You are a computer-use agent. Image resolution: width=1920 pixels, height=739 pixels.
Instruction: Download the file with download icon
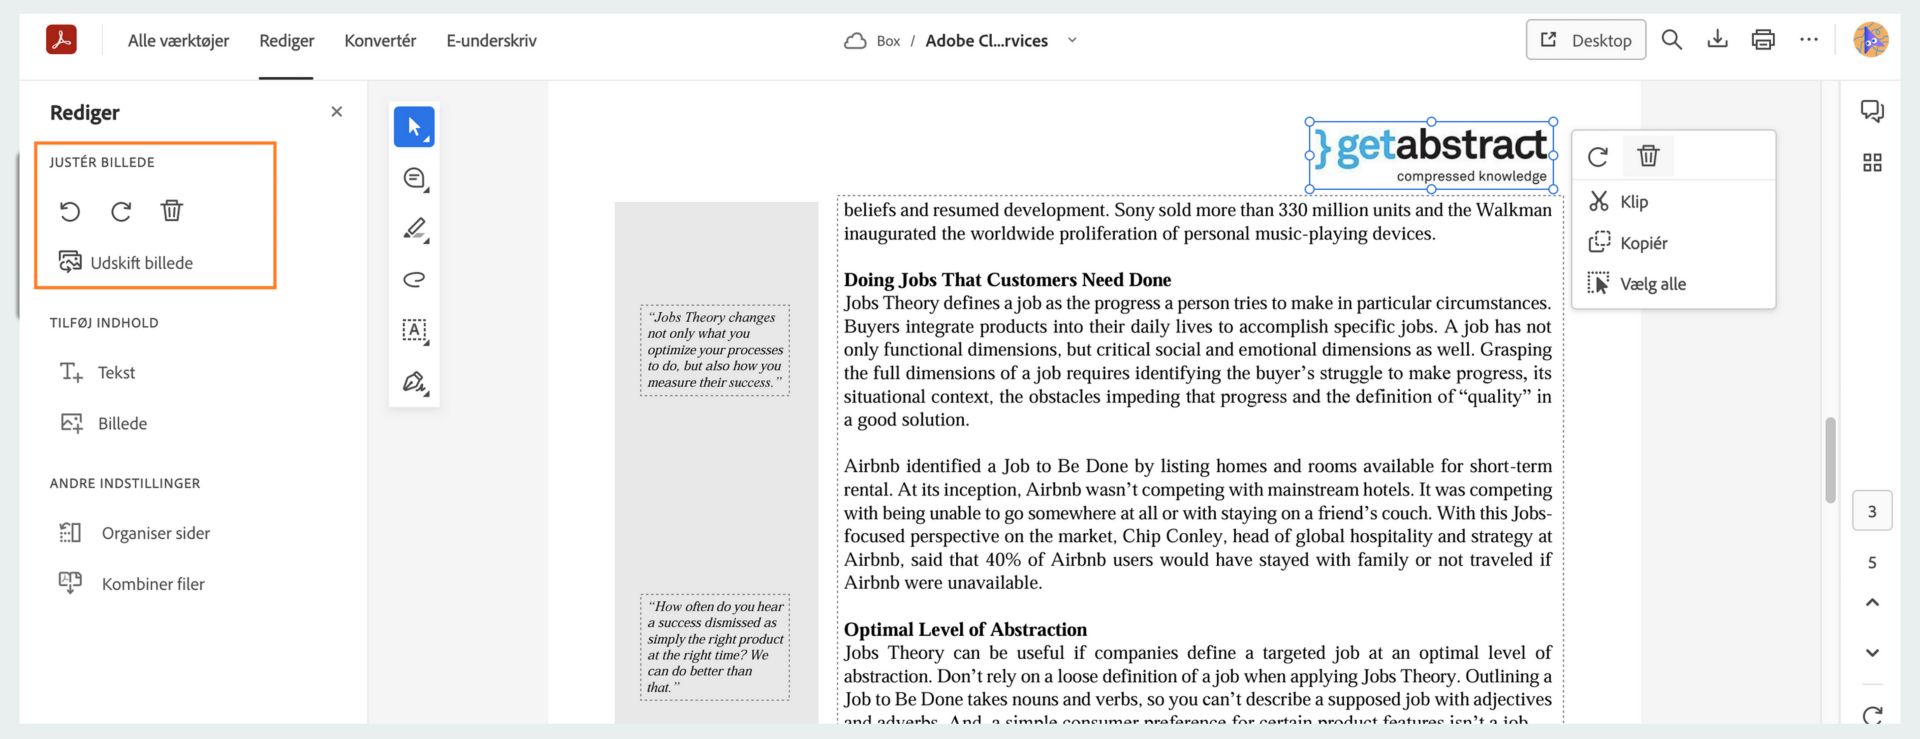[x=1717, y=40]
